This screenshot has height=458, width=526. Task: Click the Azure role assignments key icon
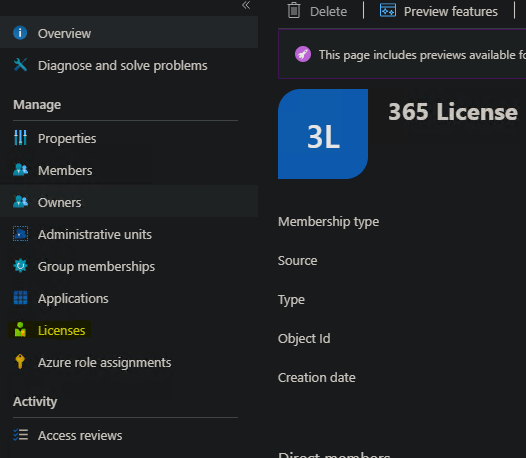(x=20, y=362)
